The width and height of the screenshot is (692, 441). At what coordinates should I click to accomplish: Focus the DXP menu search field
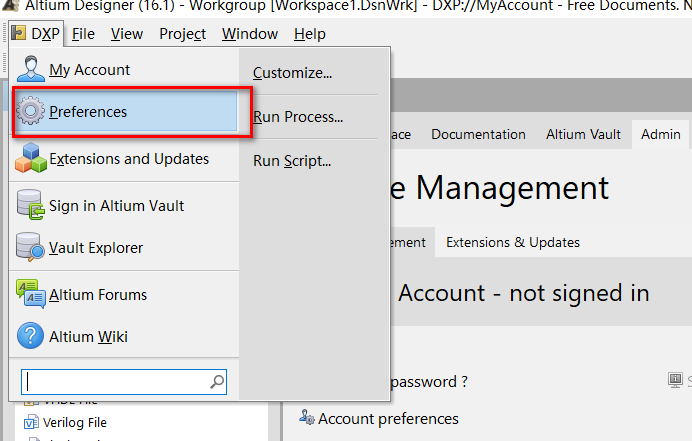click(124, 382)
